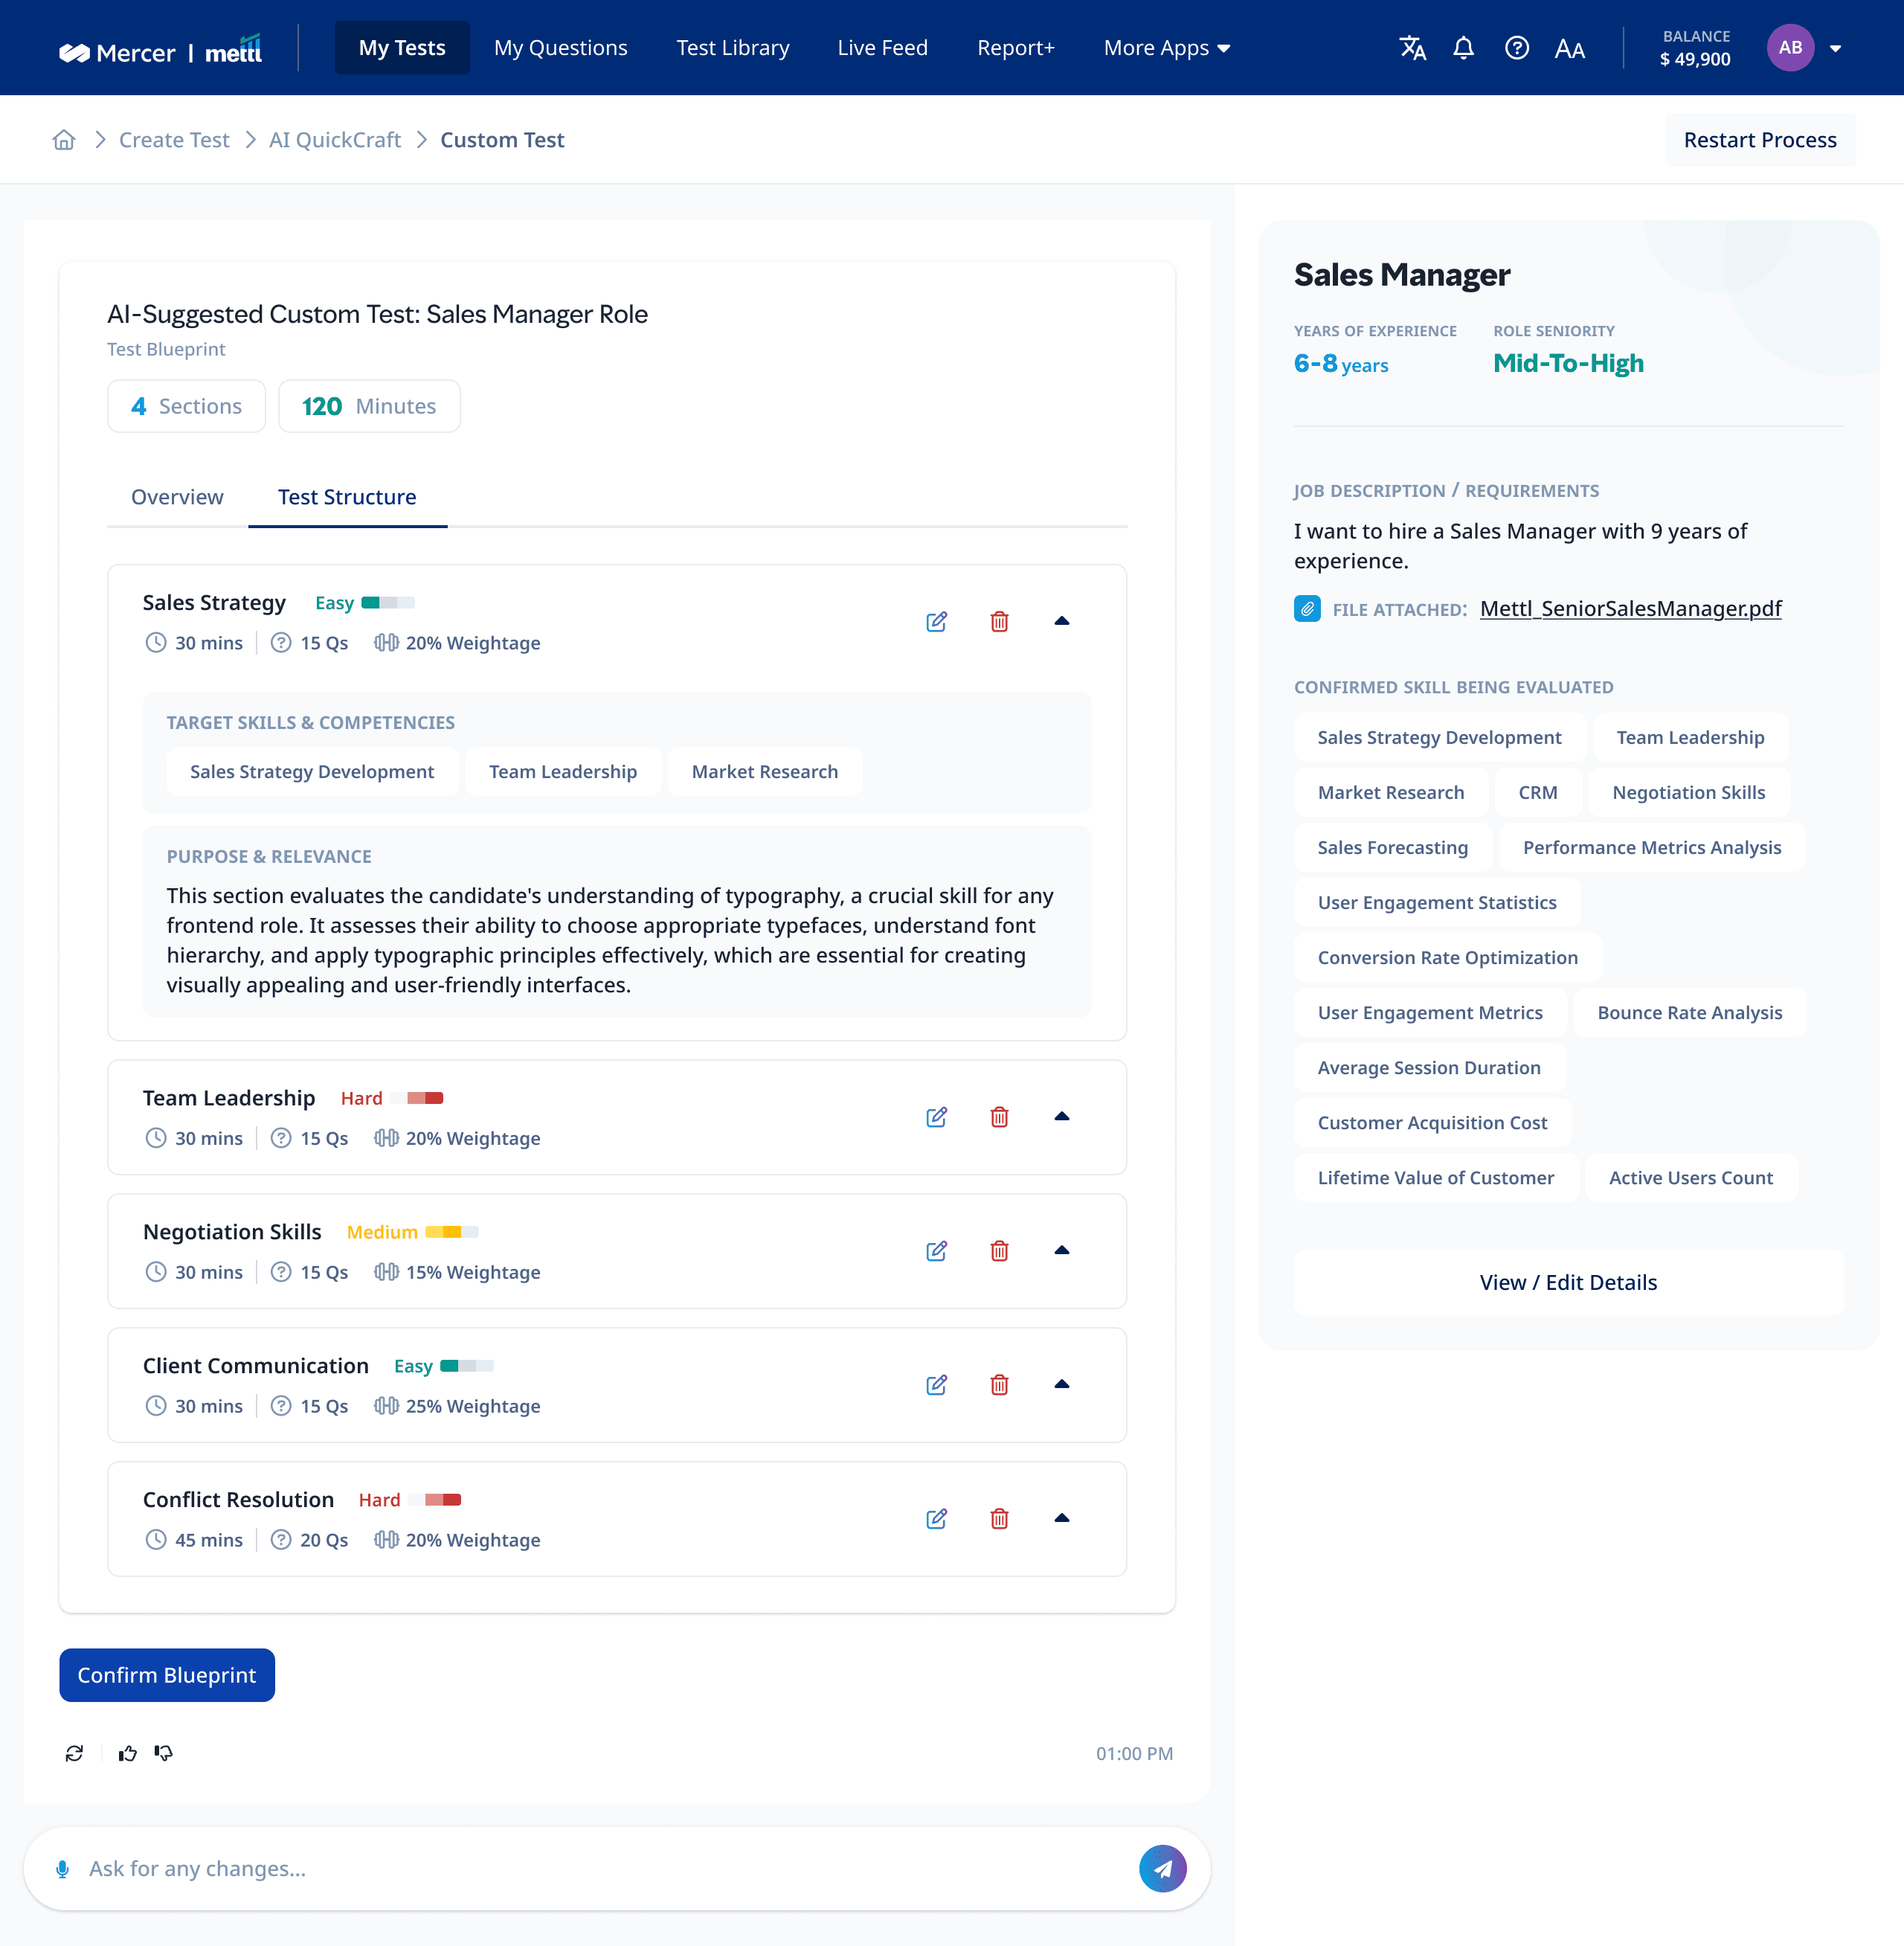Click the font size AA icon

(1569, 49)
